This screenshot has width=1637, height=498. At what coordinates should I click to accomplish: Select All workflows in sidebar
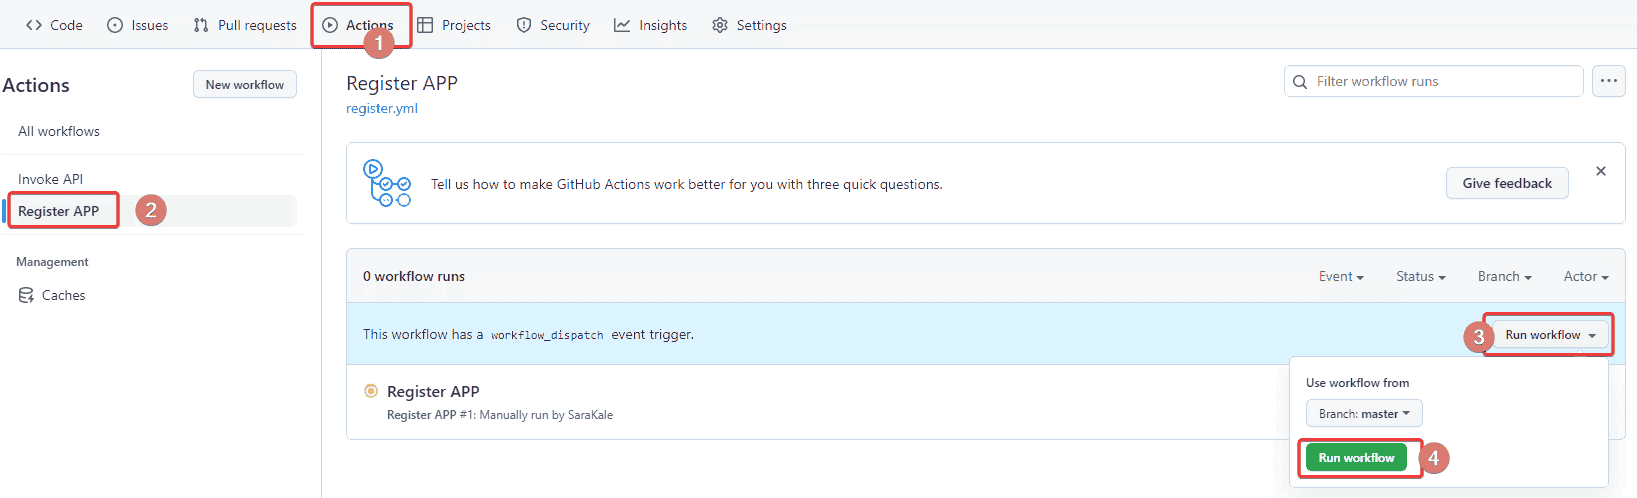tap(59, 131)
